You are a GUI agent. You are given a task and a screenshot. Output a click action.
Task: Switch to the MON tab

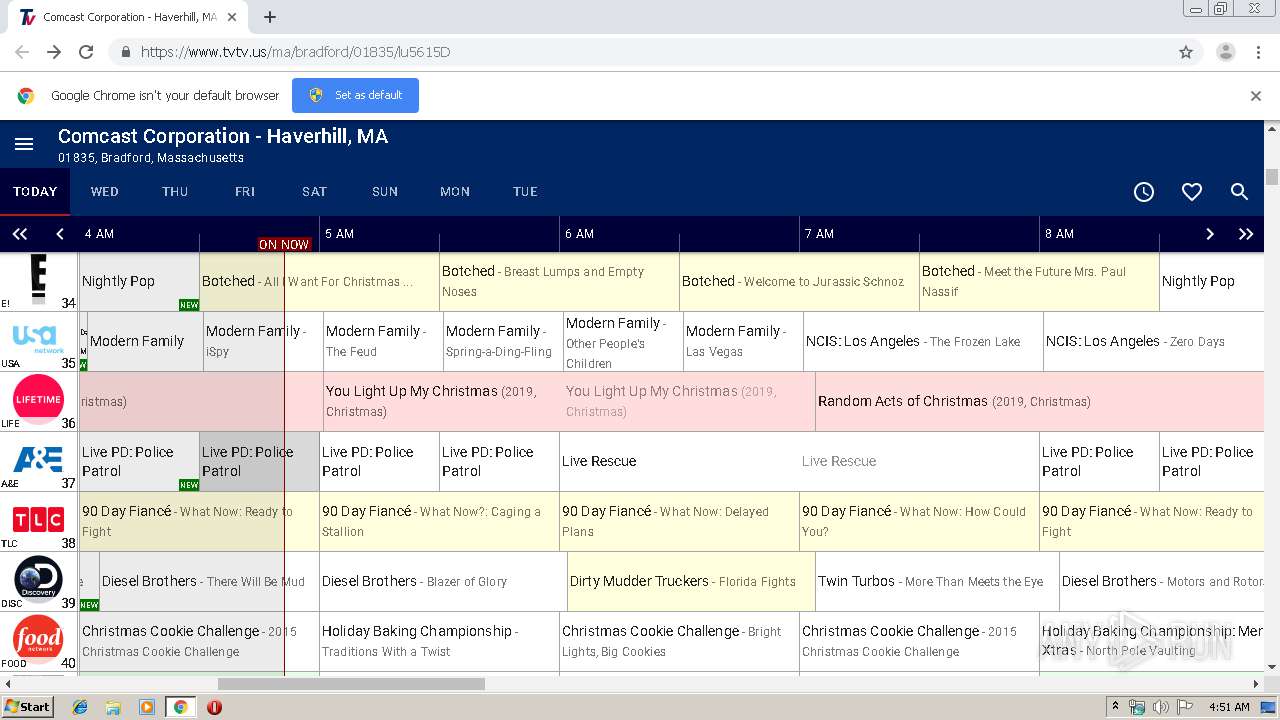pyautogui.click(x=455, y=192)
